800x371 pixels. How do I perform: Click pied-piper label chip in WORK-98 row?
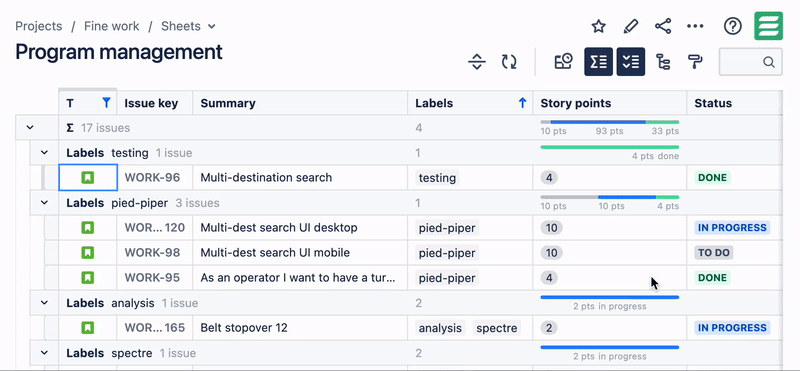click(x=447, y=253)
